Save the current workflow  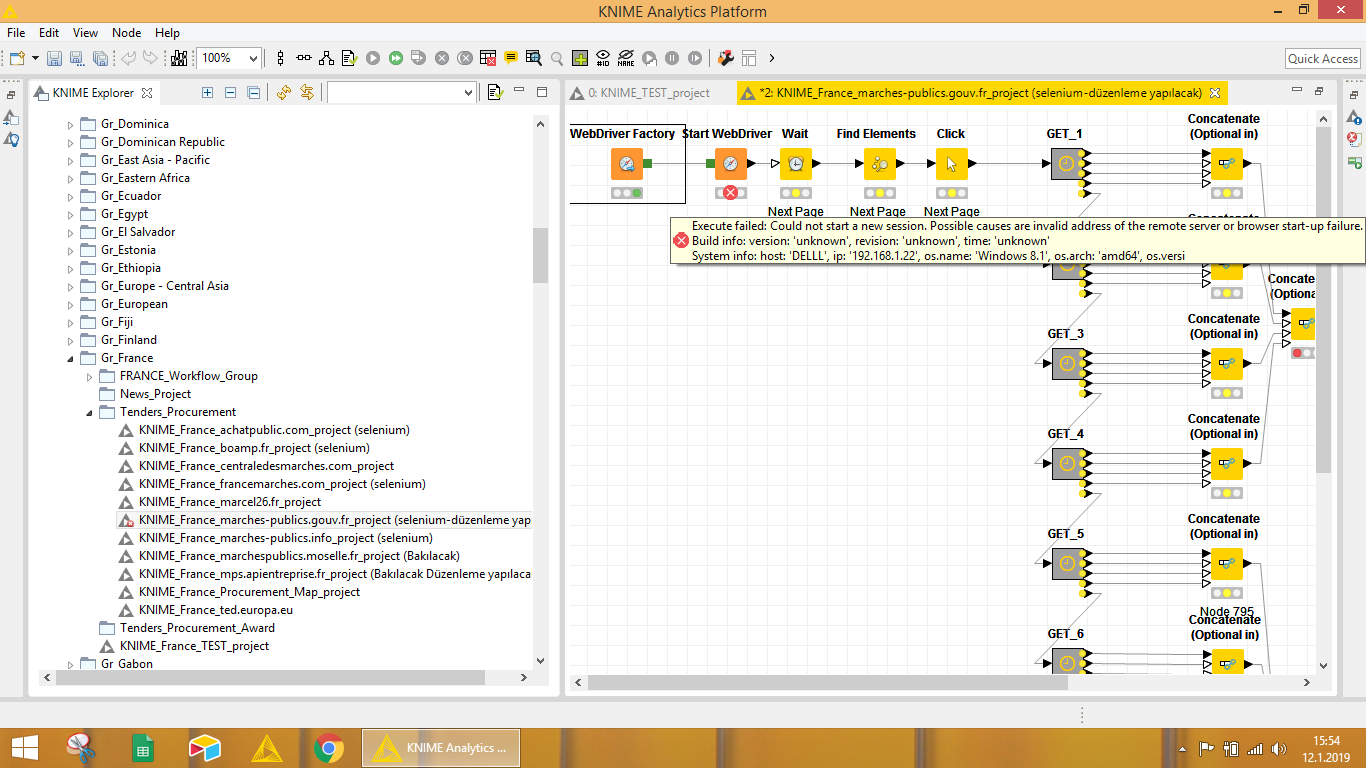click(55, 58)
